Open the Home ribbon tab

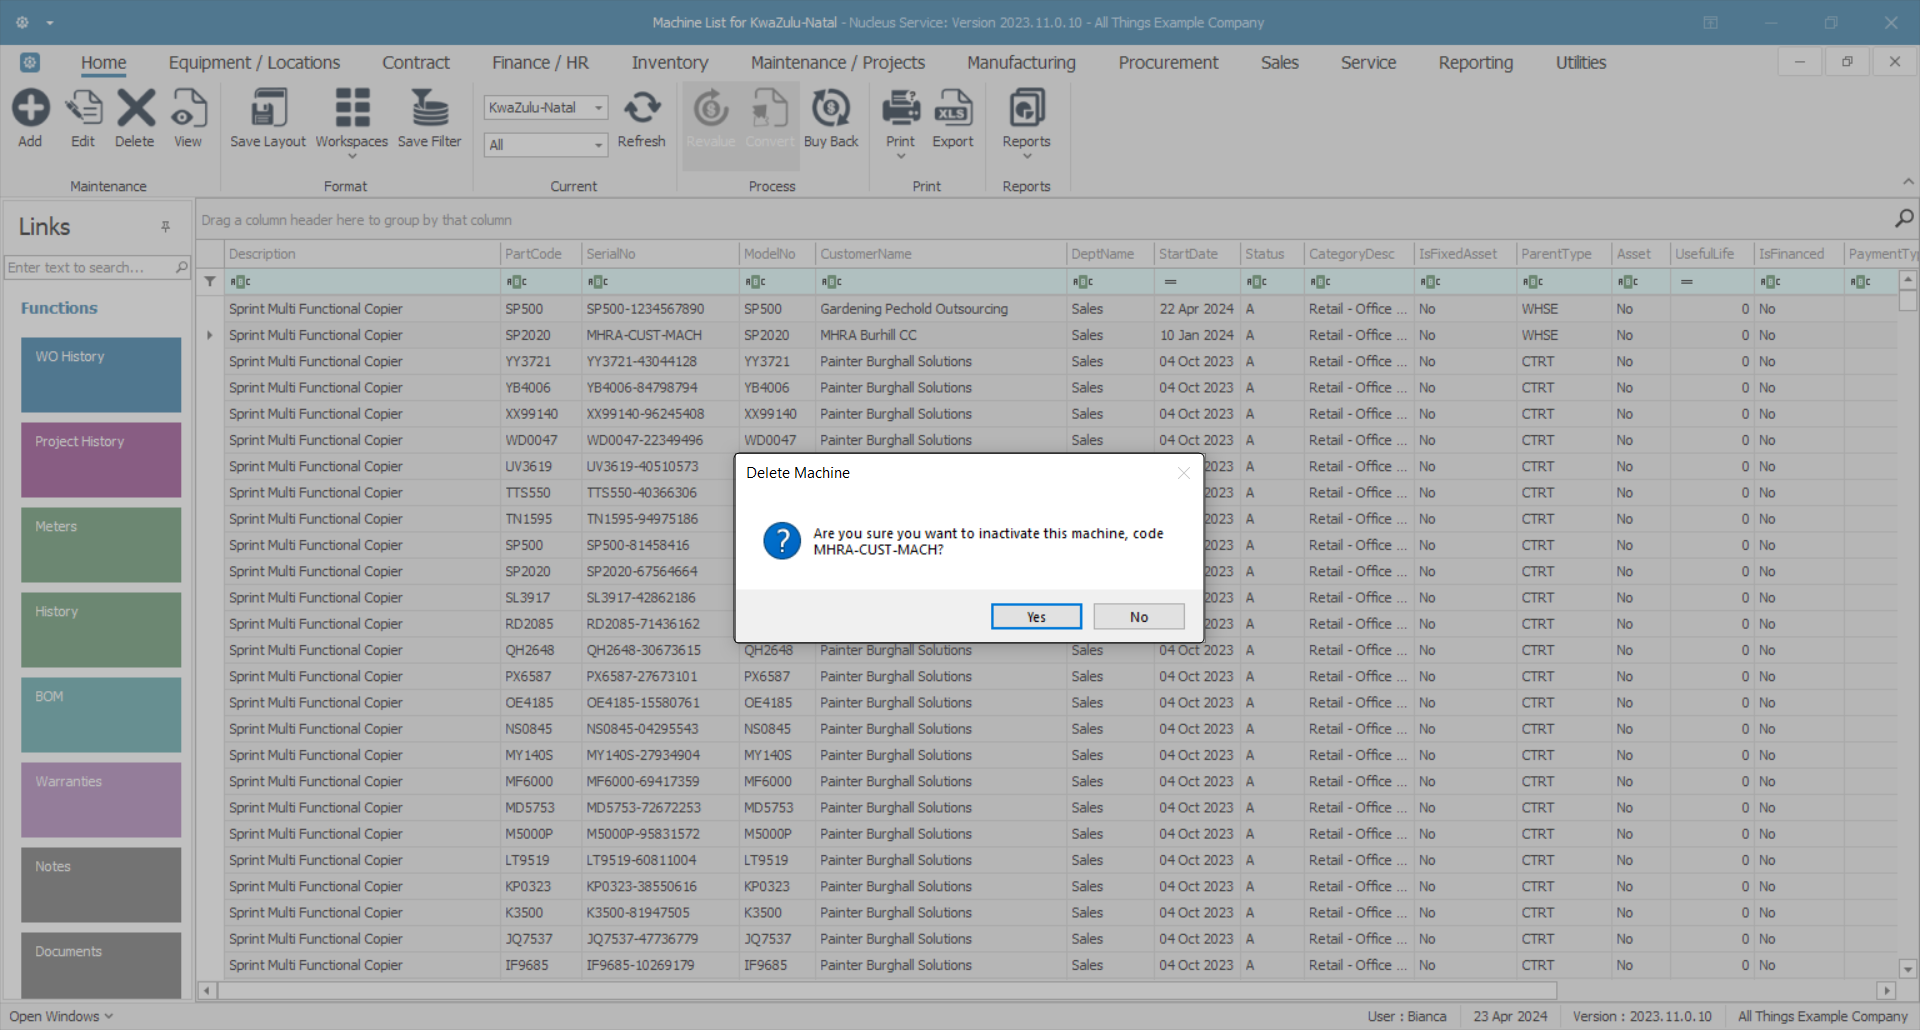(x=104, y=63)
